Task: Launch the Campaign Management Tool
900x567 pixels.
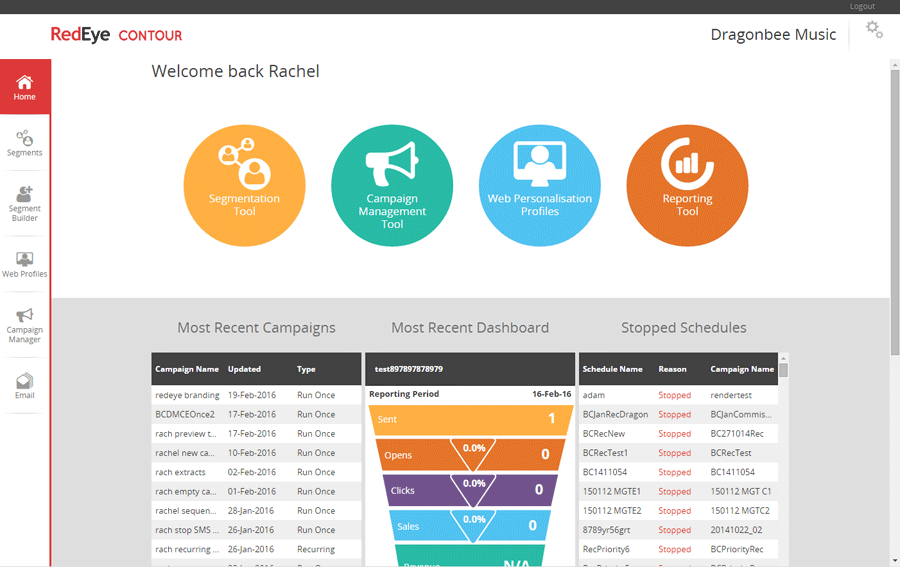Action: 392,186
